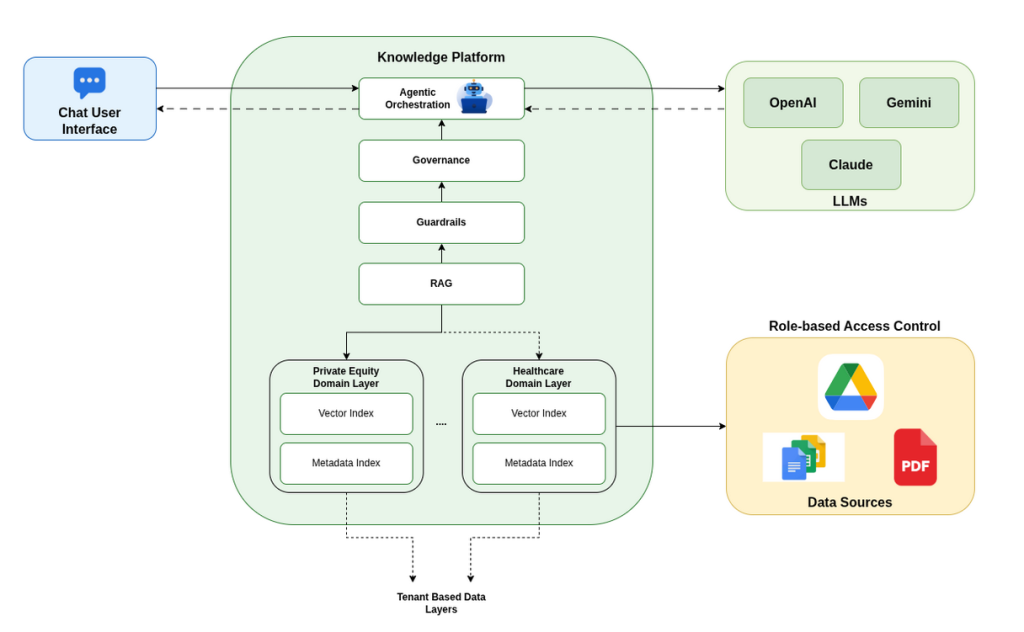The image size is (1024, 632).
Task: Click the Gemini block in LLMs
Action: [x=909, y=102]
